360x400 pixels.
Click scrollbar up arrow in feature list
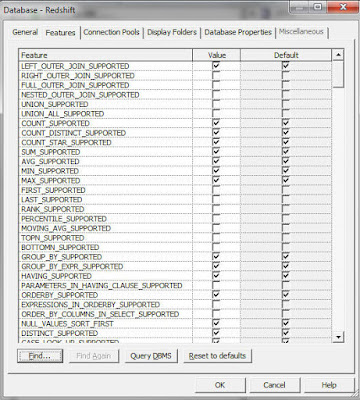coord(338,55)
